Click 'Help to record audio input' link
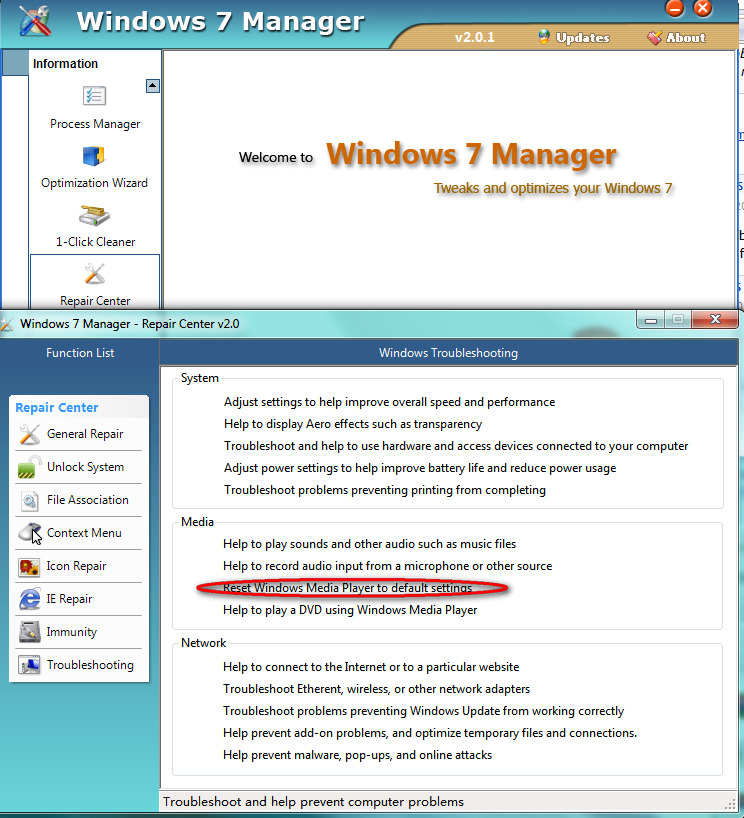744x818 pixels. click(387, 566)
